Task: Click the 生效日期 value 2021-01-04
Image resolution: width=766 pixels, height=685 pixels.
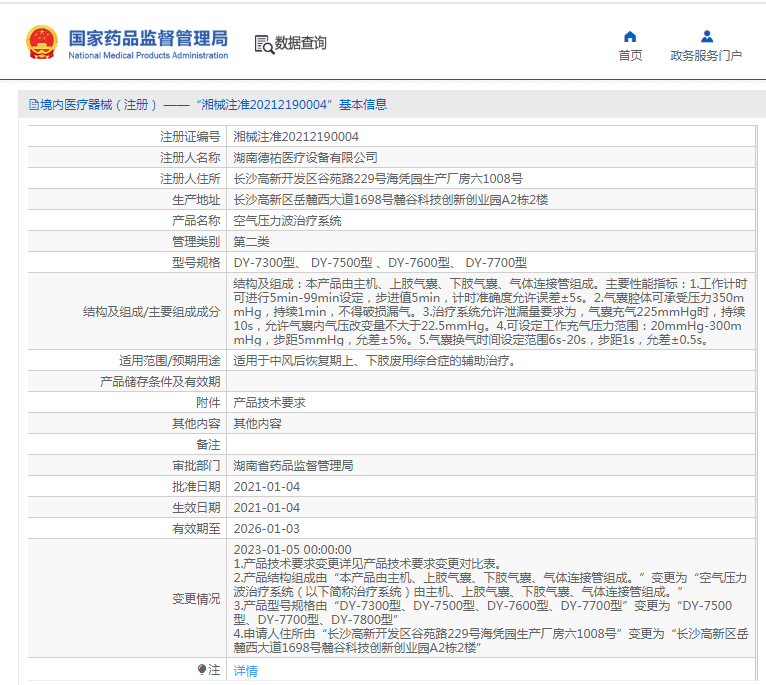Action: point(267,508)
